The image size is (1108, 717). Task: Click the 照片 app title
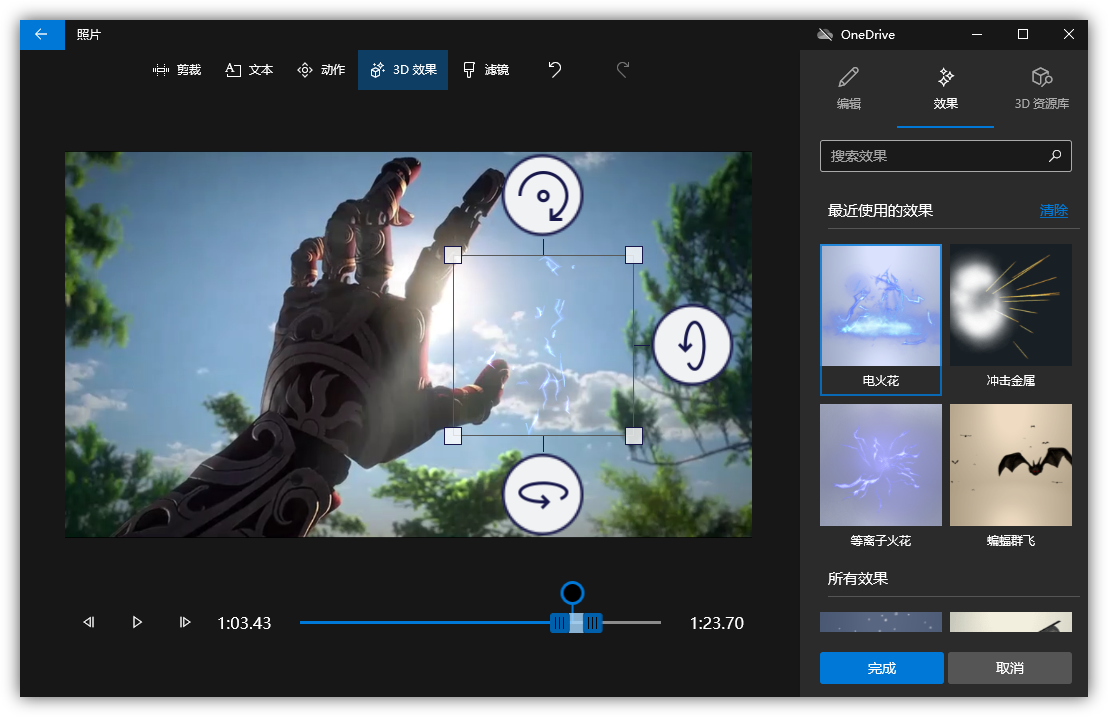click(x=89, y=35)
